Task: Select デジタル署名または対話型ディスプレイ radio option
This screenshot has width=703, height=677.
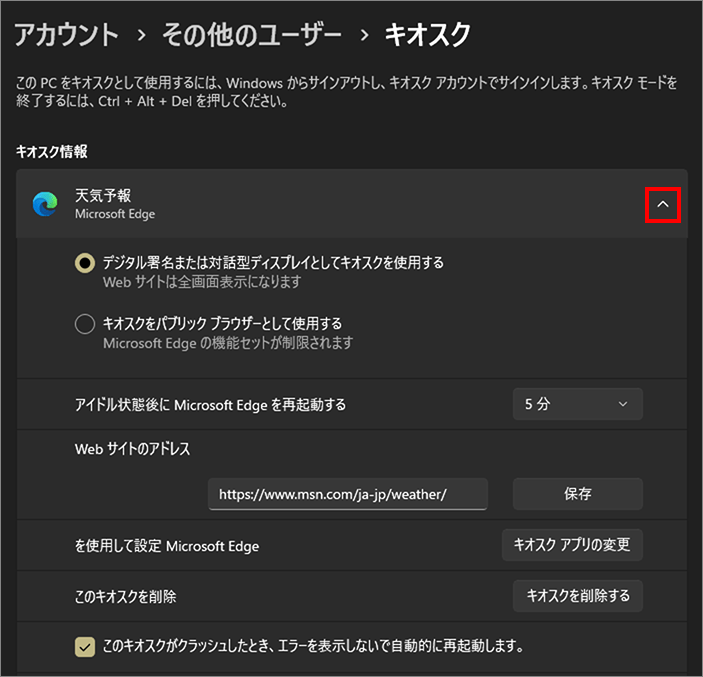Action: [x=85, y=263]
